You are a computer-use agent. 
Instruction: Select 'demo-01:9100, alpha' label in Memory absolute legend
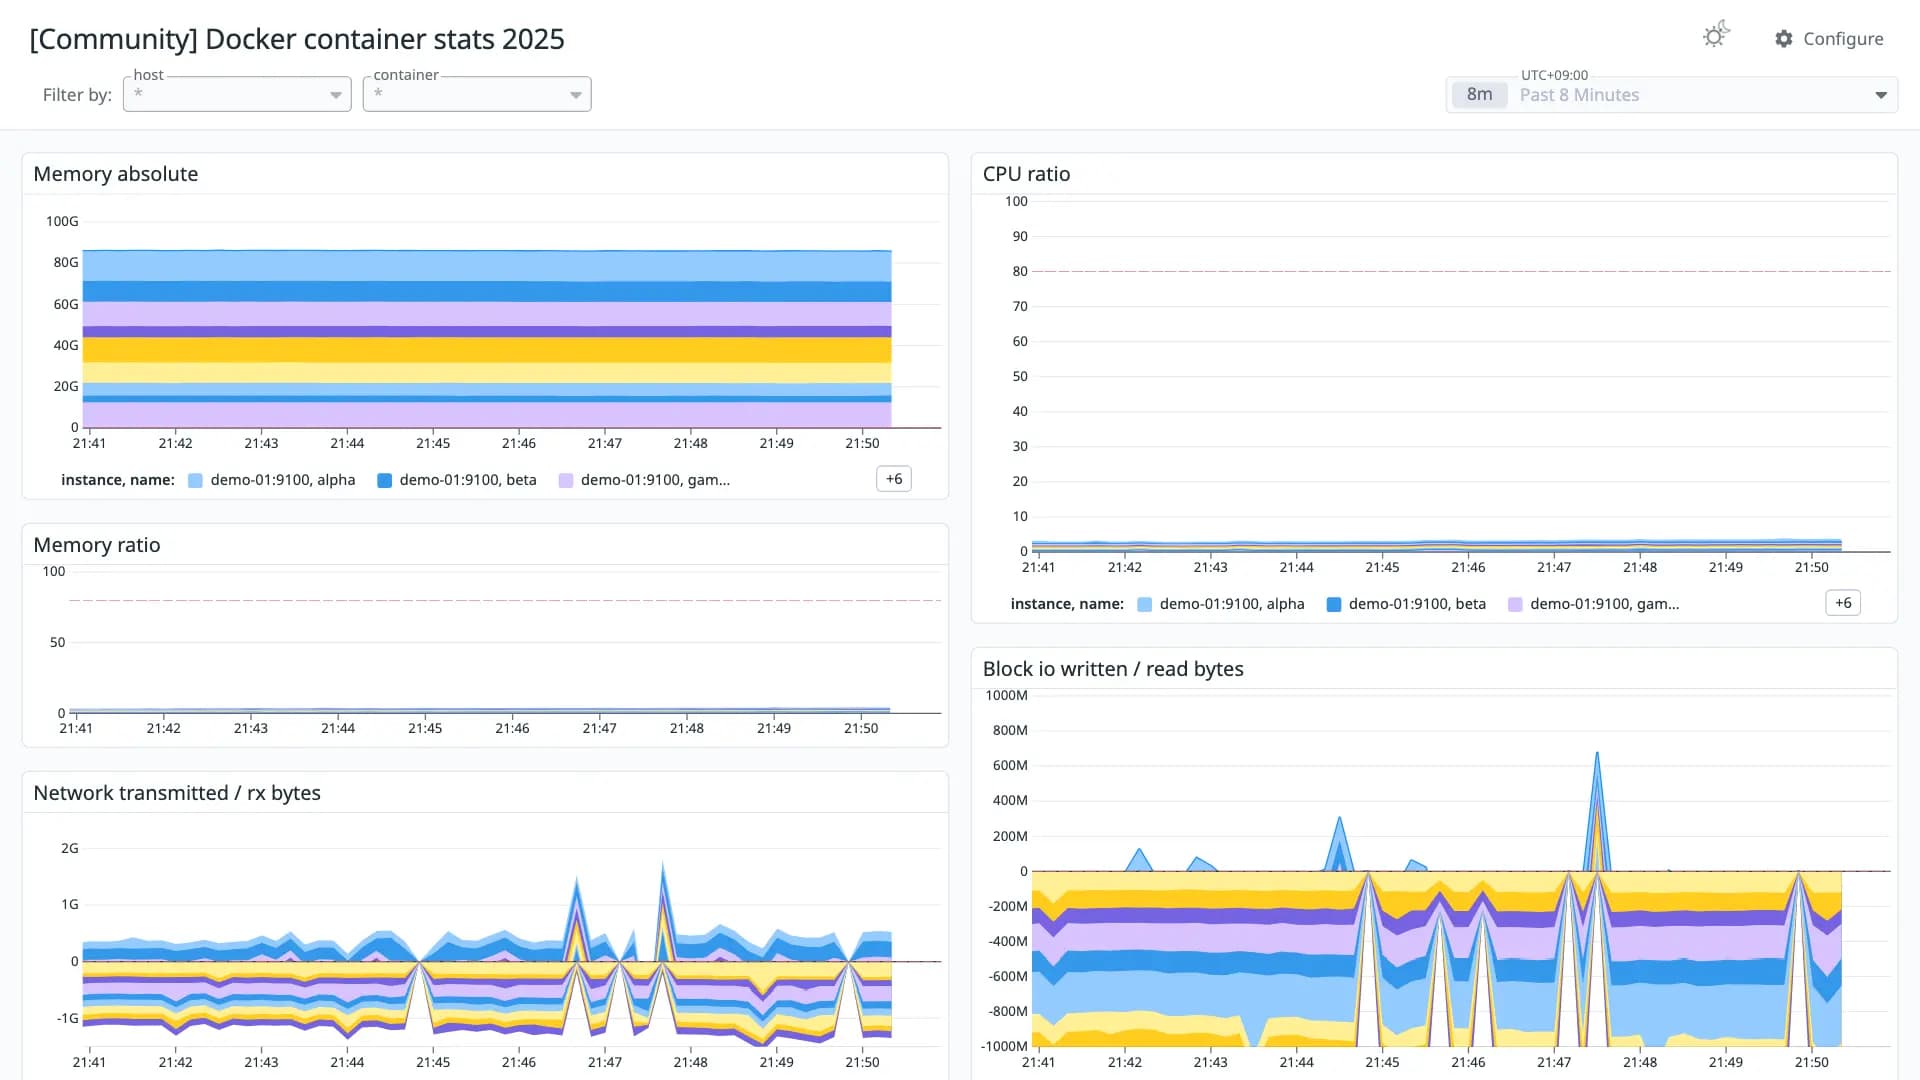(x=283, y=480)
